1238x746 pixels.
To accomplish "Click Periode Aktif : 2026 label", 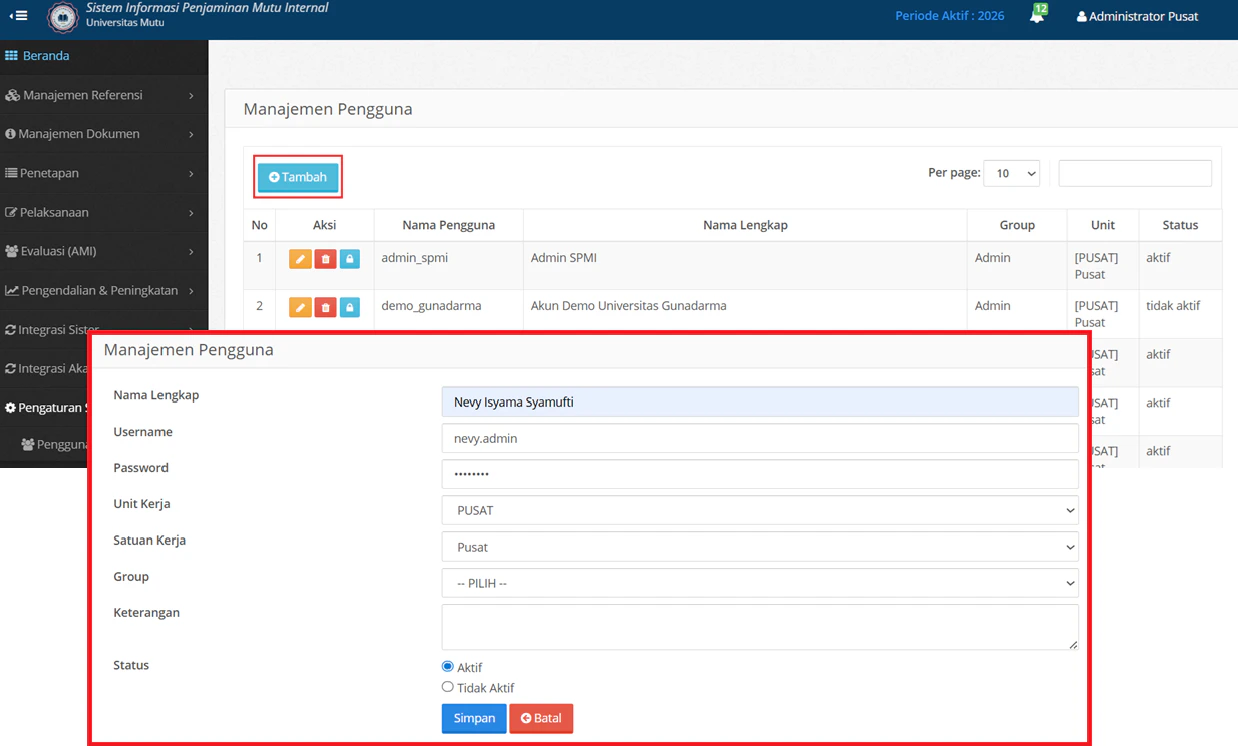I will tap(949, 16).
